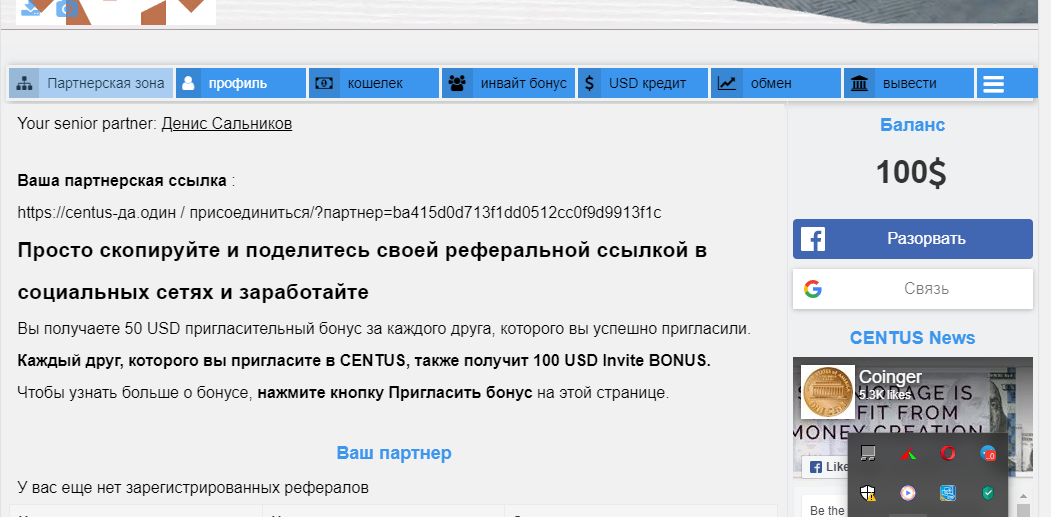The height and width of the screenshot is (517, 1051).
Task: Open senior partner link Денис Сальников
Action: click(227, 123)
